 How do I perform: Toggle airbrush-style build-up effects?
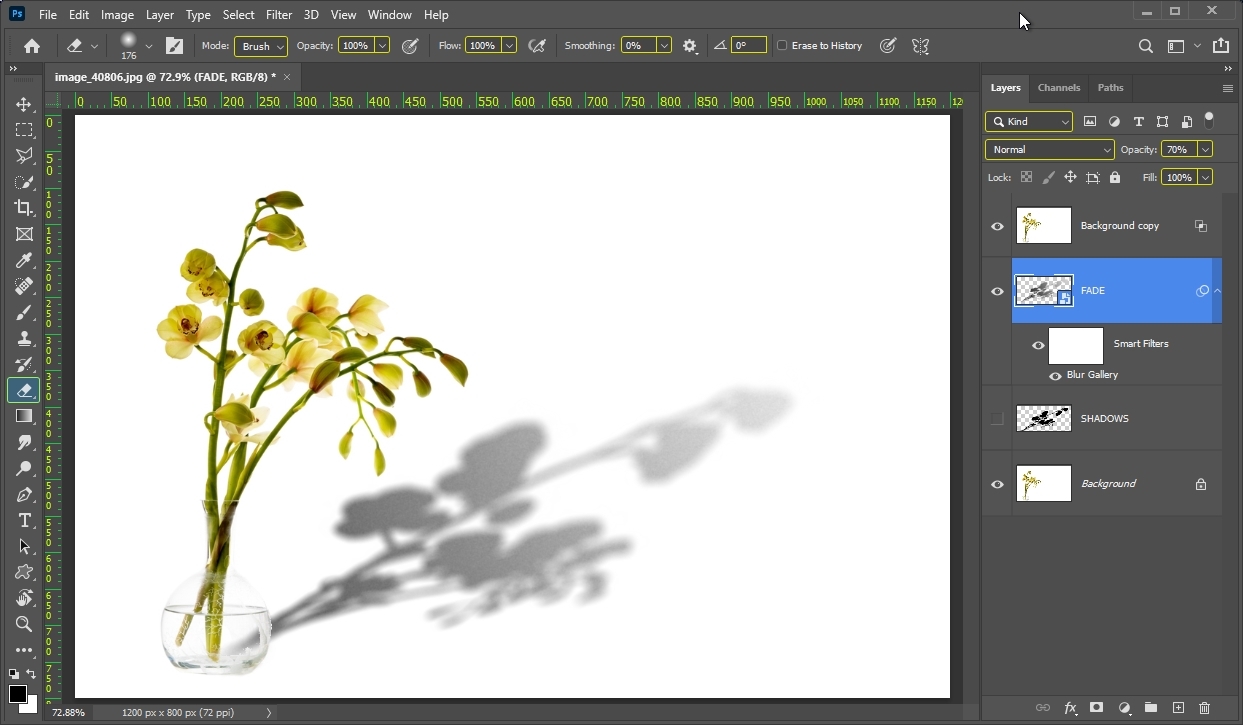tap(537, 45)
